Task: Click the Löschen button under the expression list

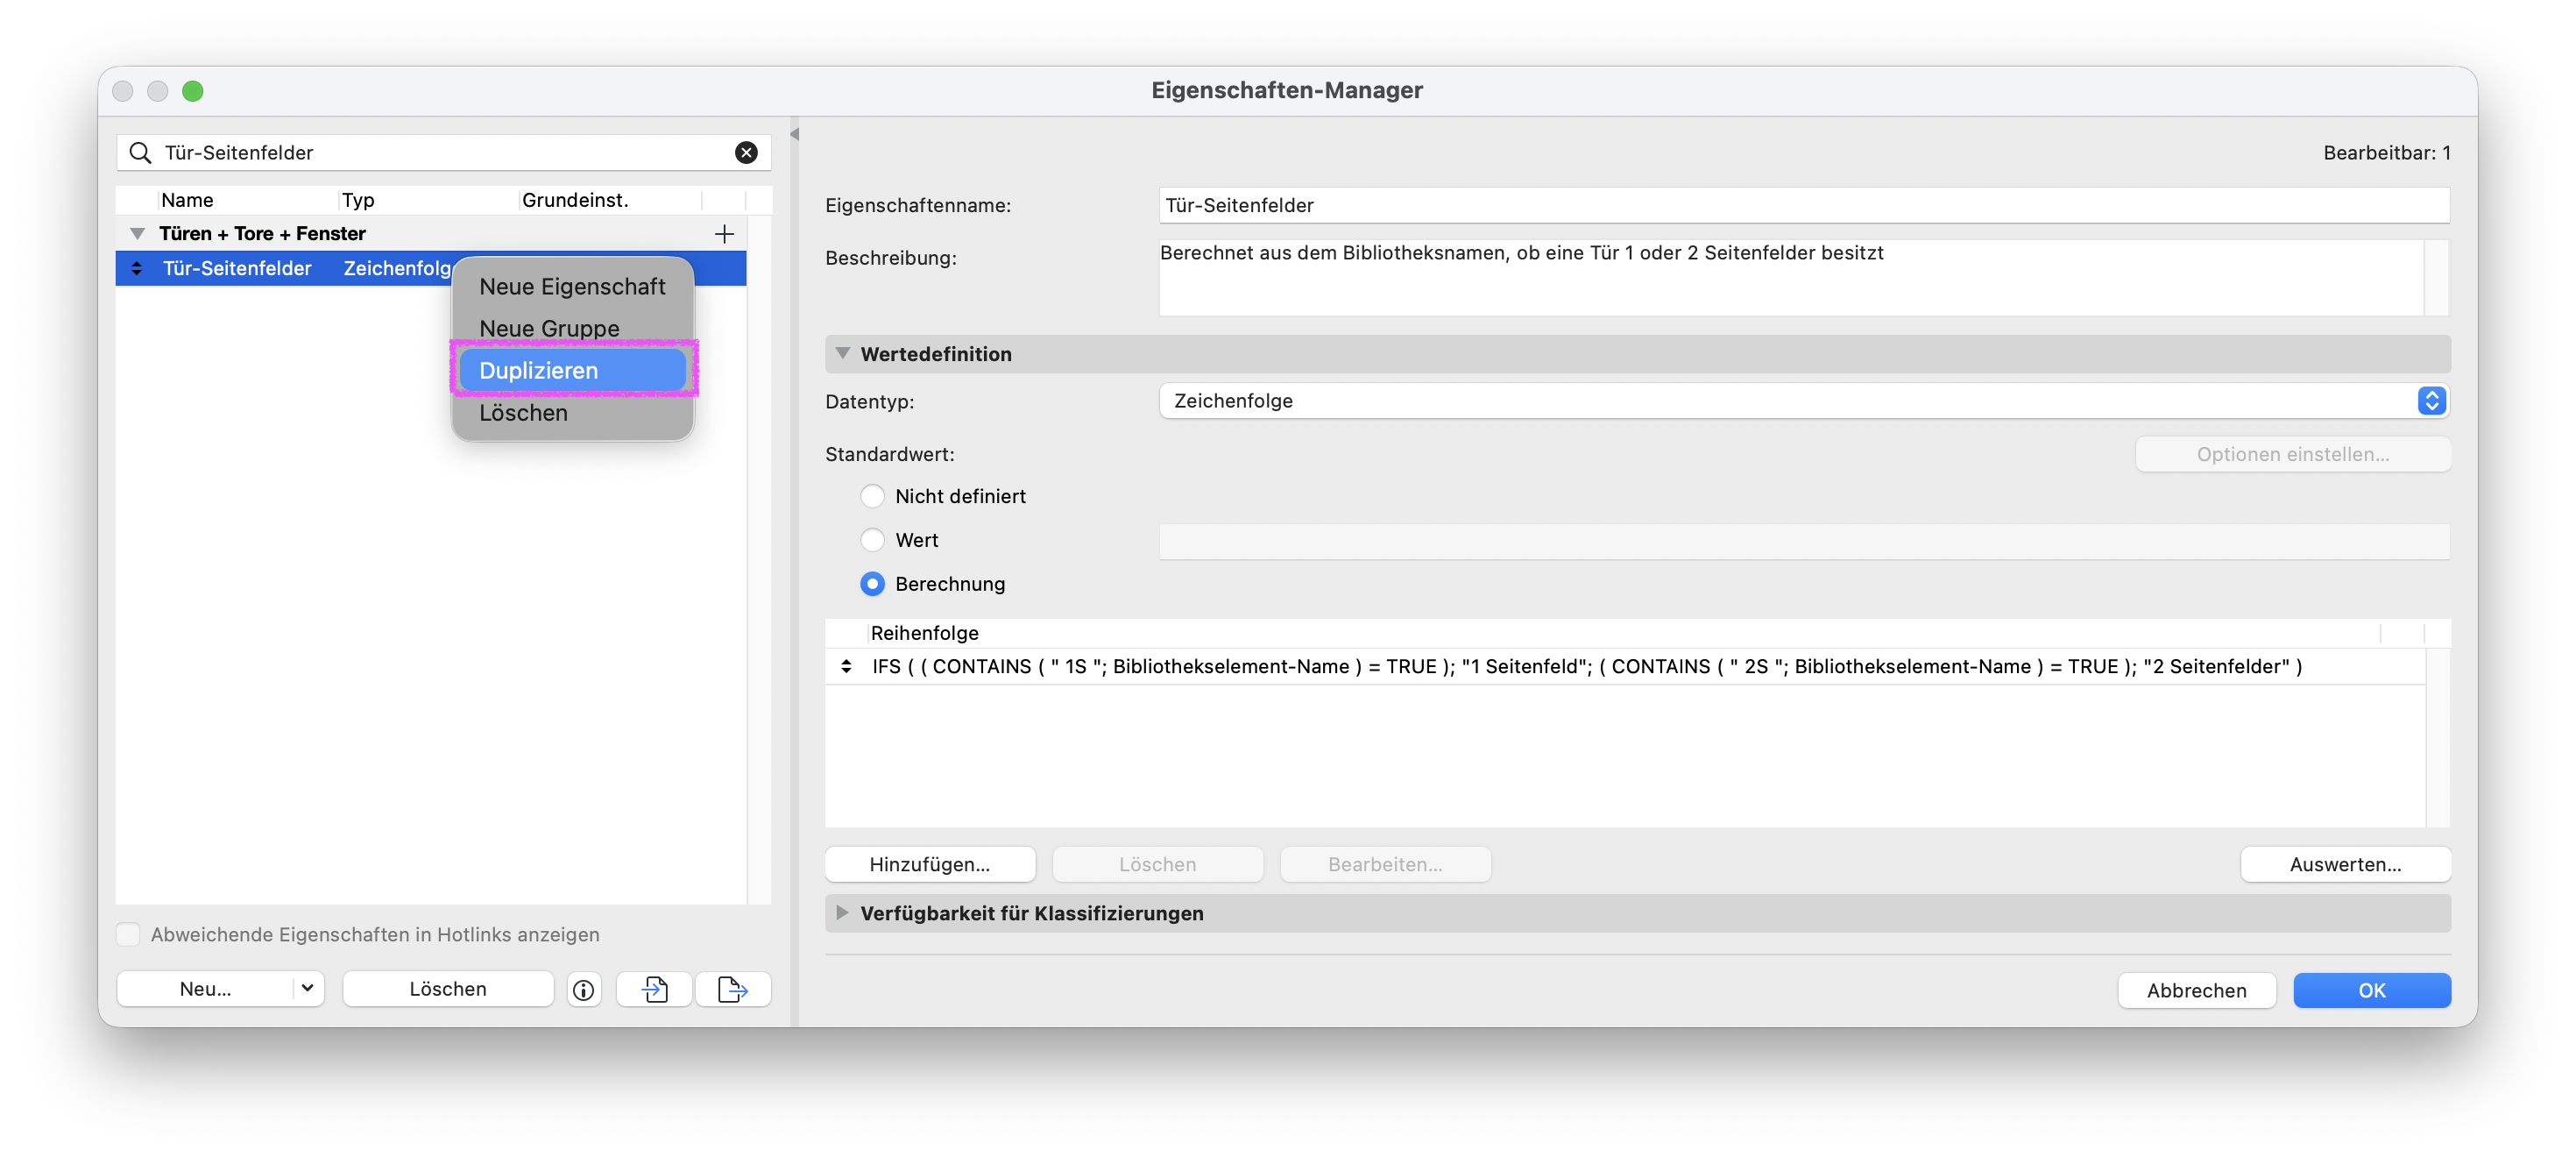Action: [x=1157, y=864]
